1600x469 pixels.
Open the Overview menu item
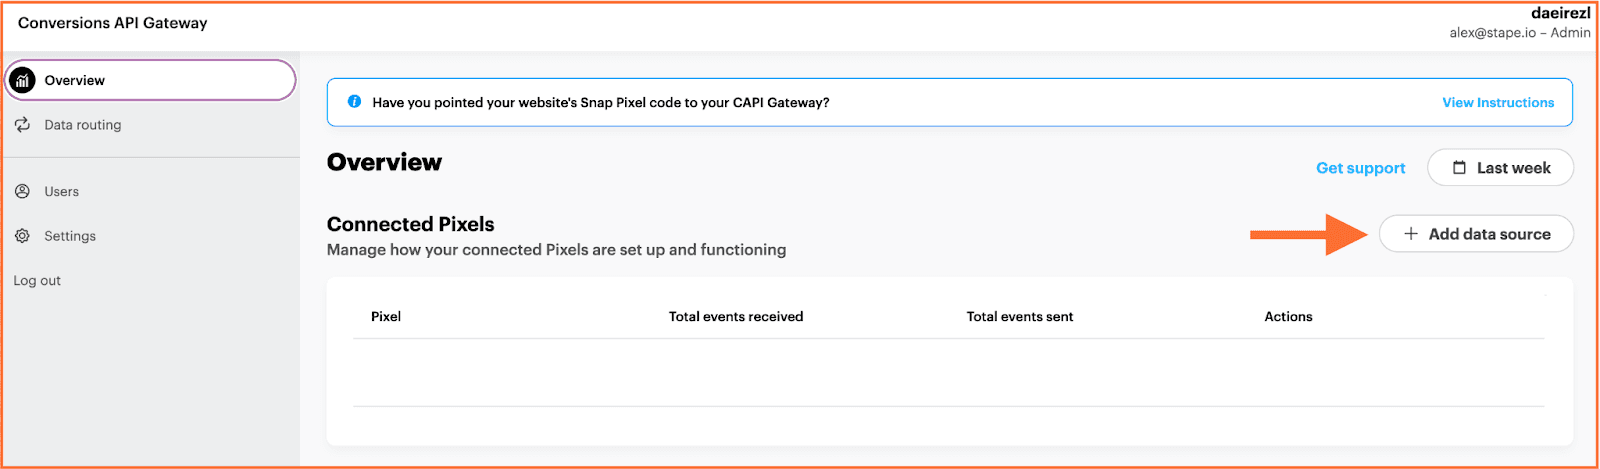(x=151, y=80)
